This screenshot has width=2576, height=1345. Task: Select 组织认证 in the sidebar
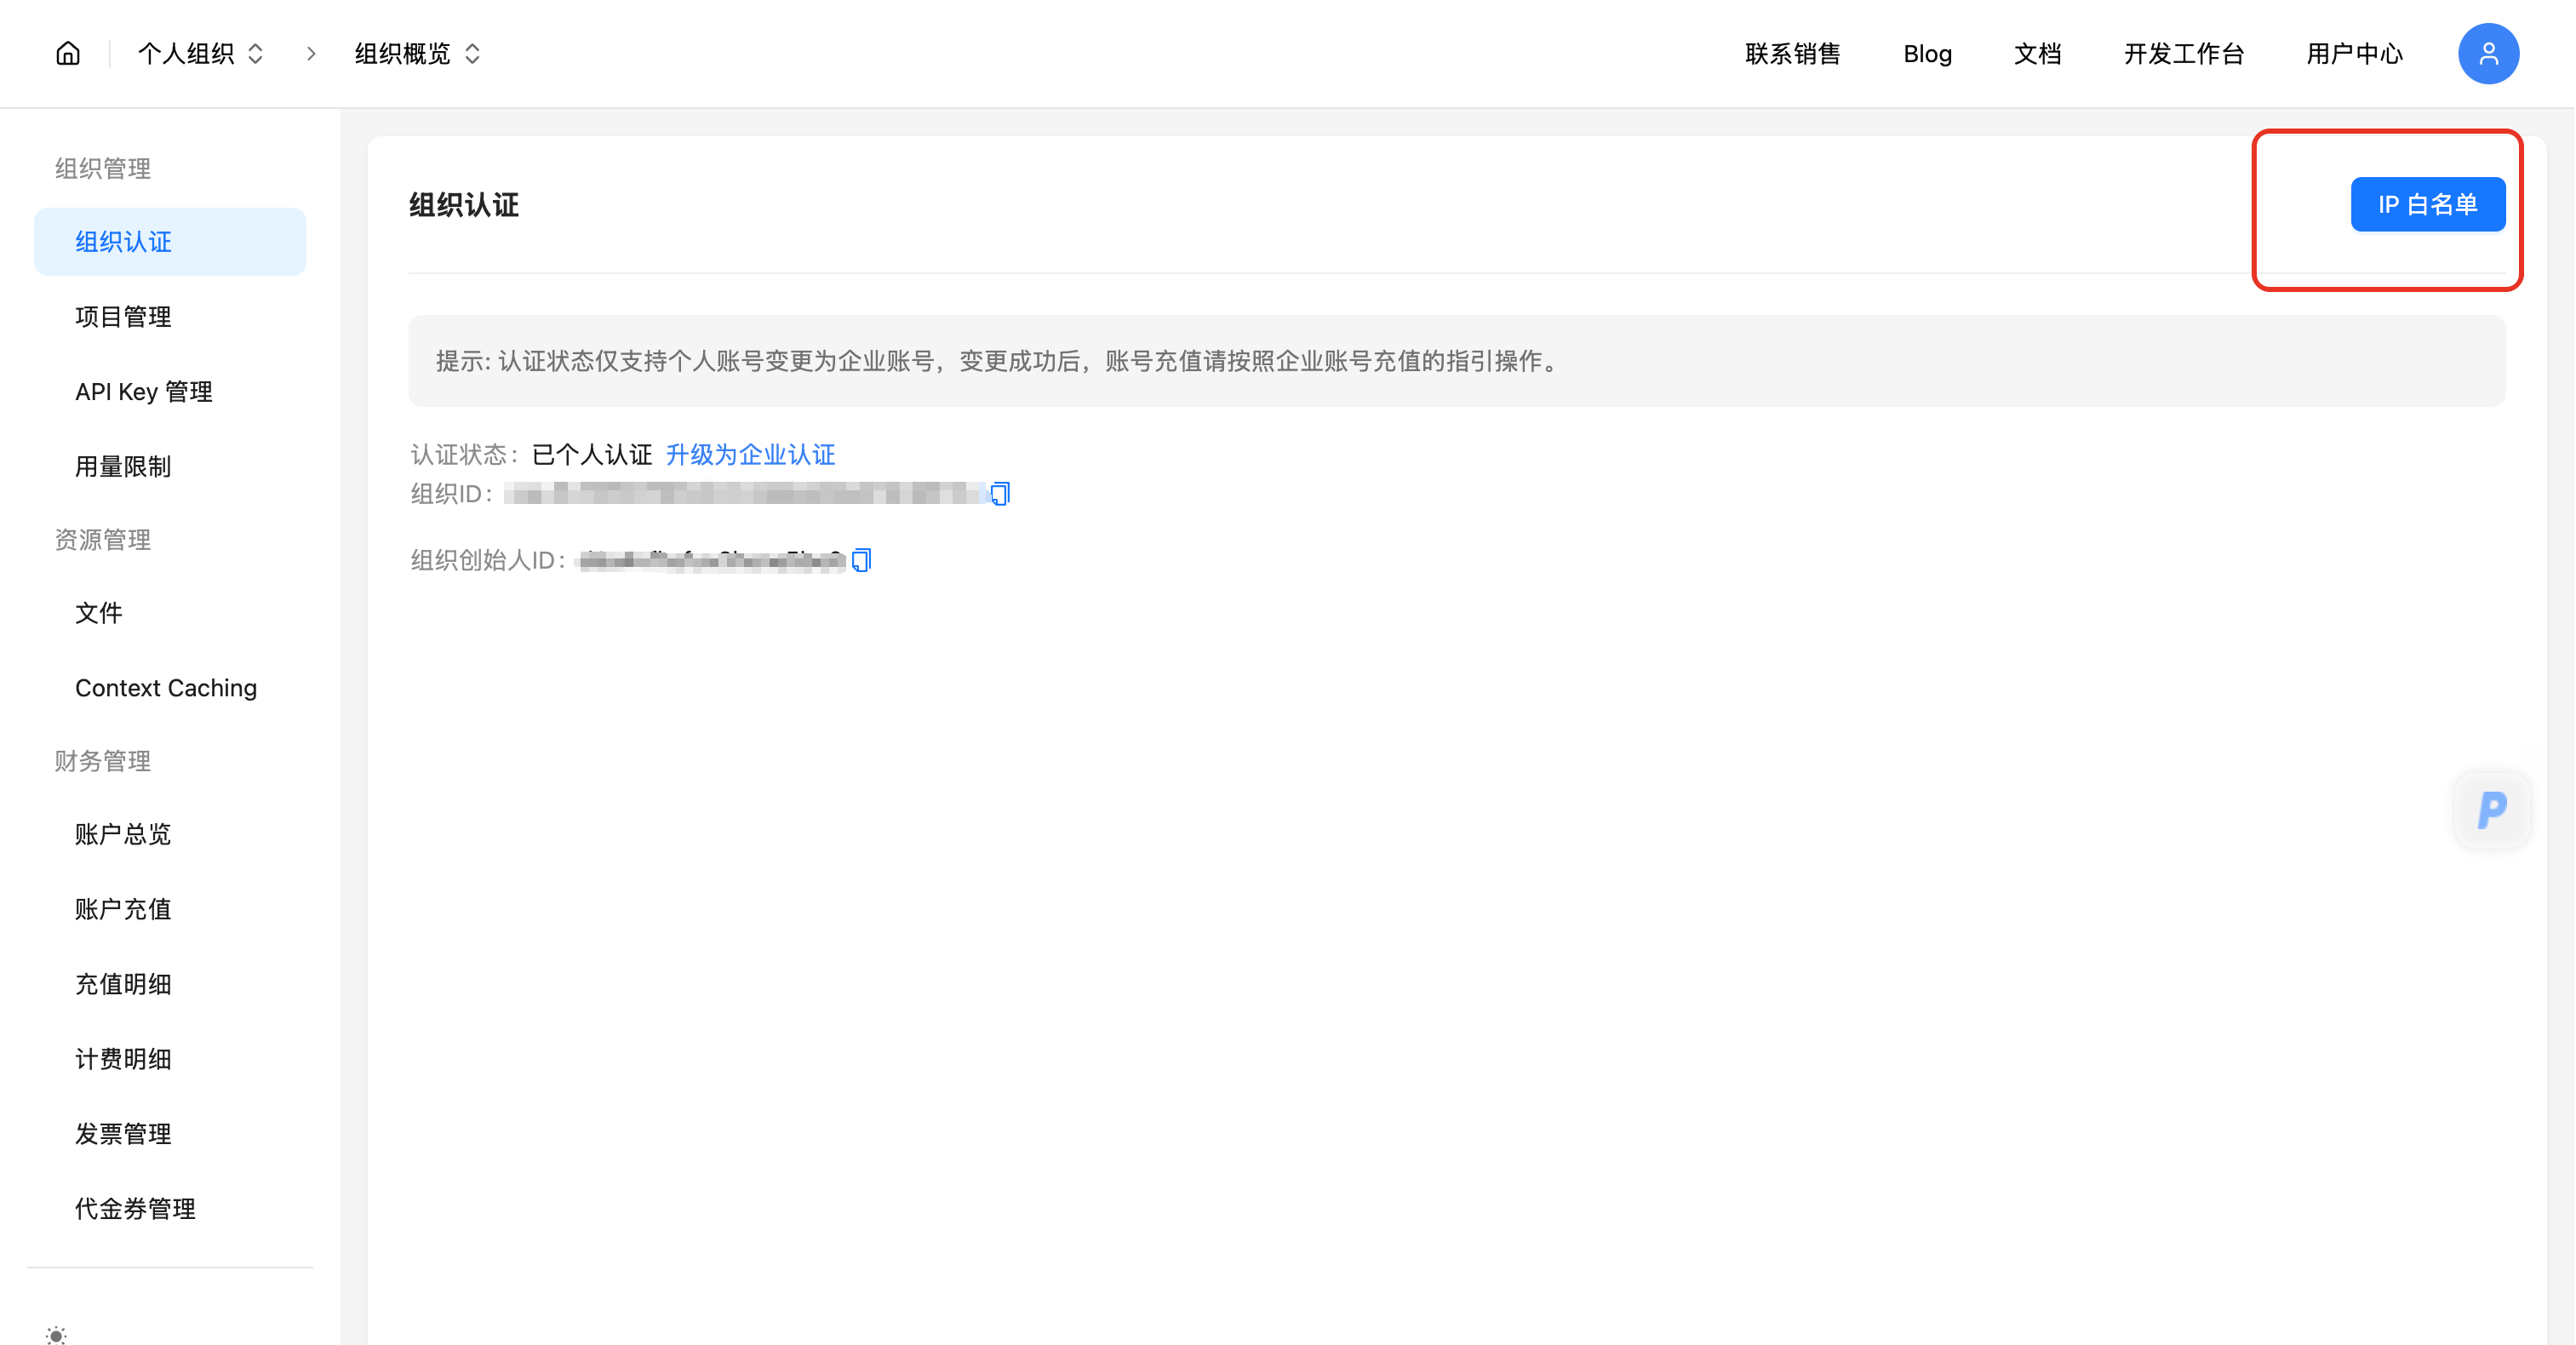[170, 242]
